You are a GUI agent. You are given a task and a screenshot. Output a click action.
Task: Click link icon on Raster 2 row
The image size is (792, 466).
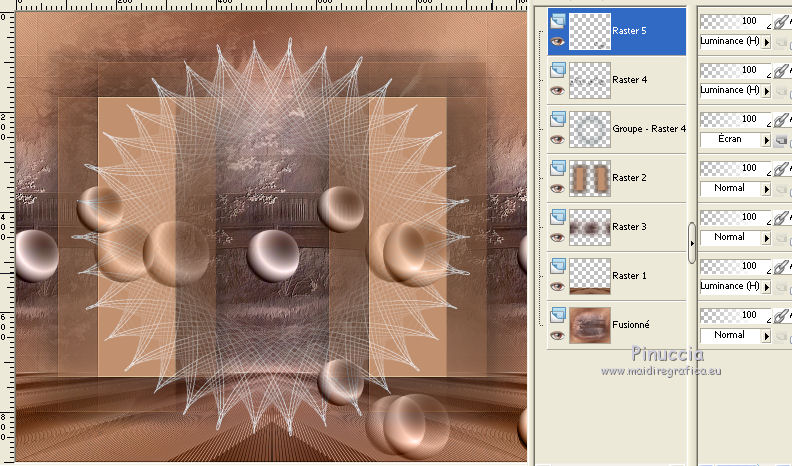[x=781, y=169]
